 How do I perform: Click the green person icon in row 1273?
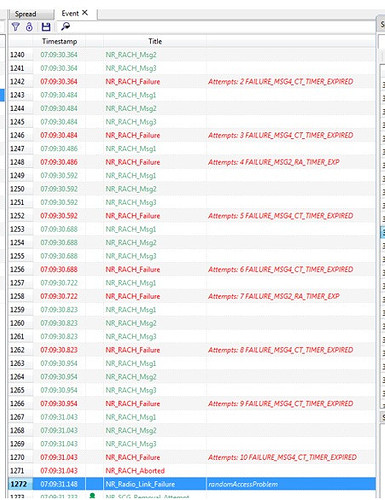tap(93, 496)
